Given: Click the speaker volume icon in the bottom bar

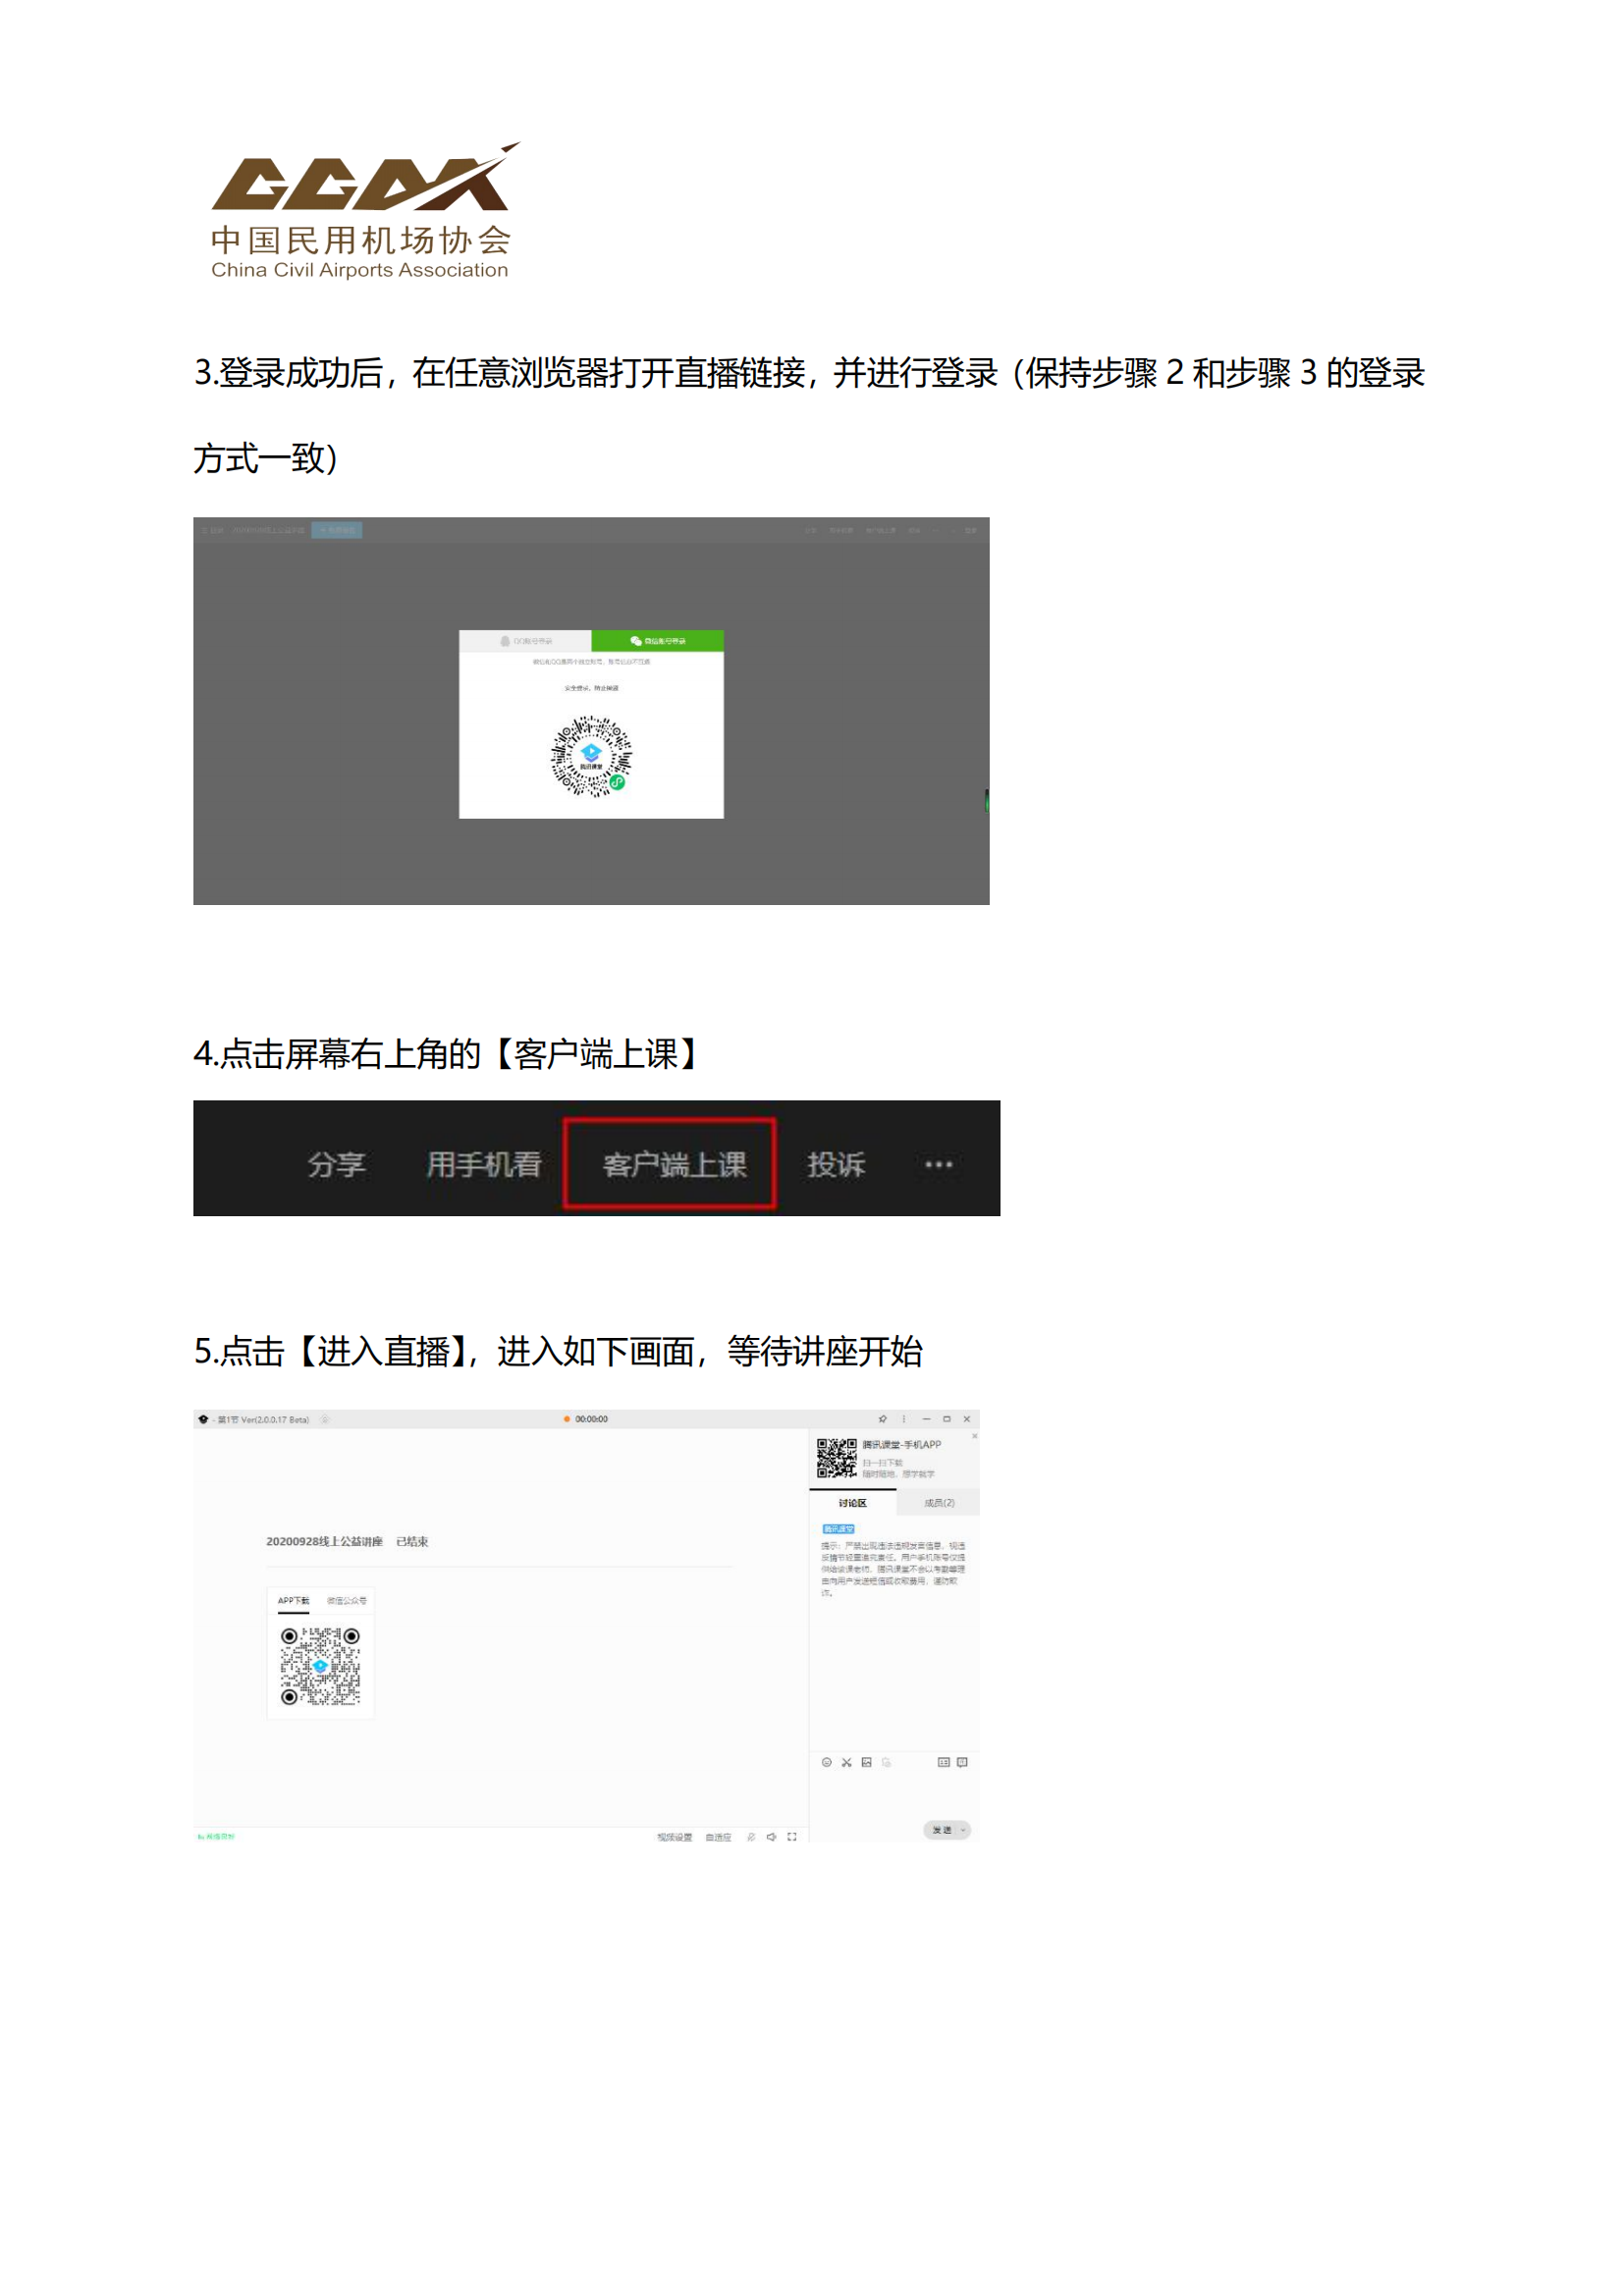Looking at the screenshot, I should (771, 1837).
